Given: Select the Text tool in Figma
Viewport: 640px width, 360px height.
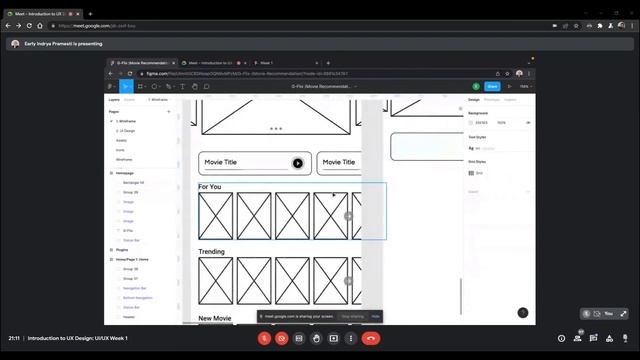Looking at the screenshot, I should coord(182,87).
